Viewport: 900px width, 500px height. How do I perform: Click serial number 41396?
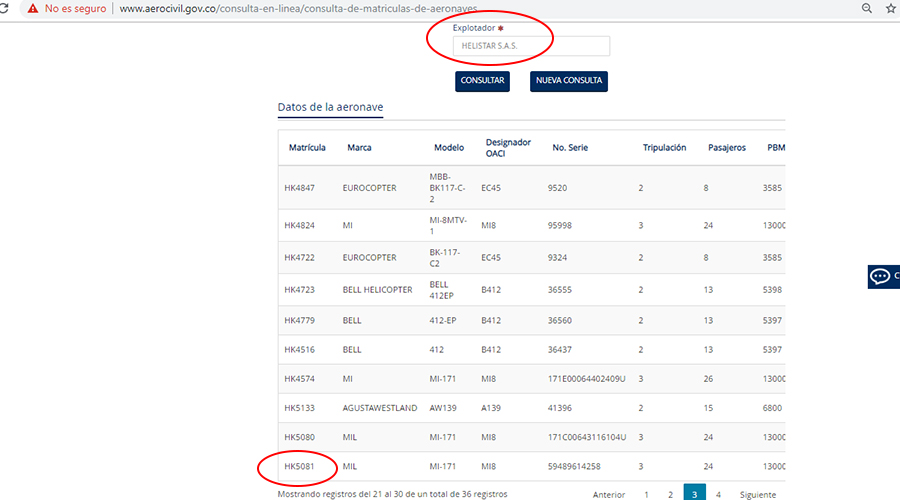560,408
